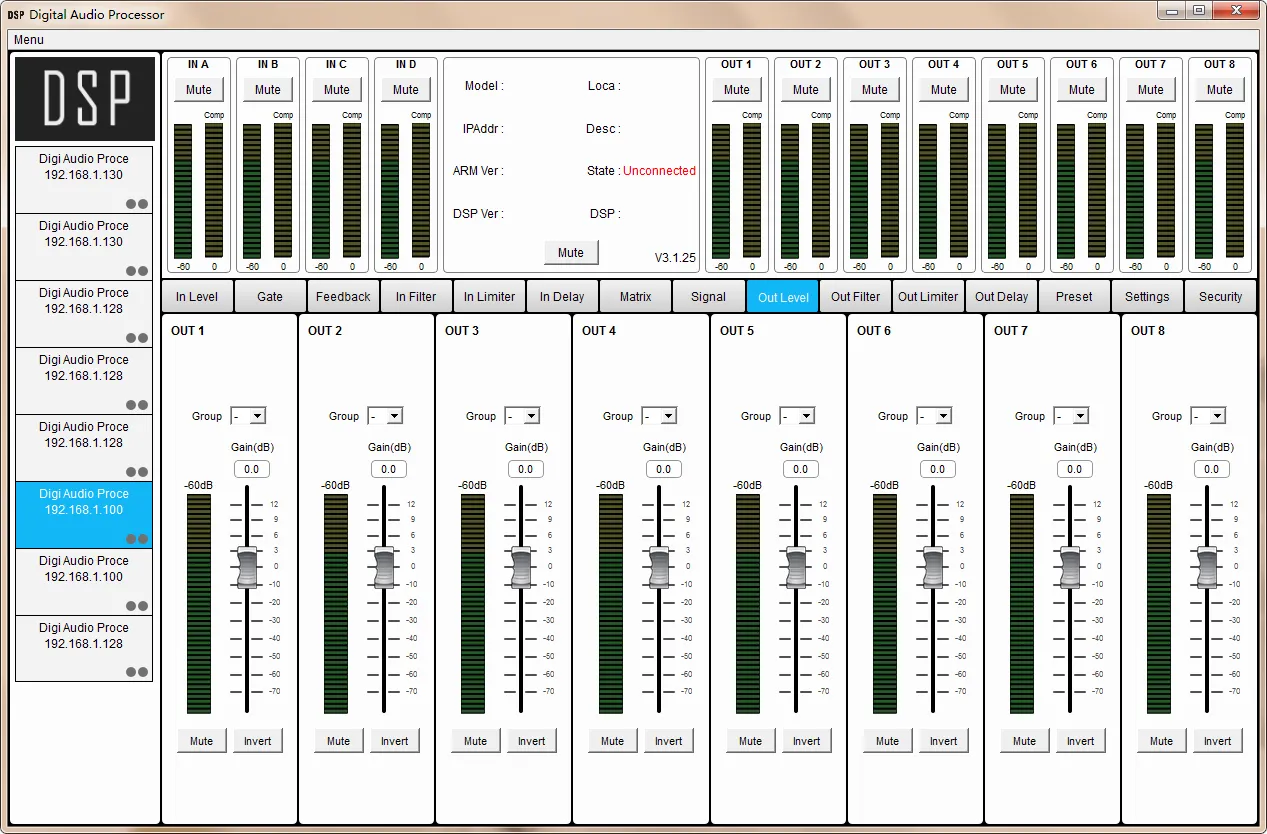Screen dimensions: 1267x834
Task: Click the OUT 1 level meter bar
Action: (x=199, y=603)
